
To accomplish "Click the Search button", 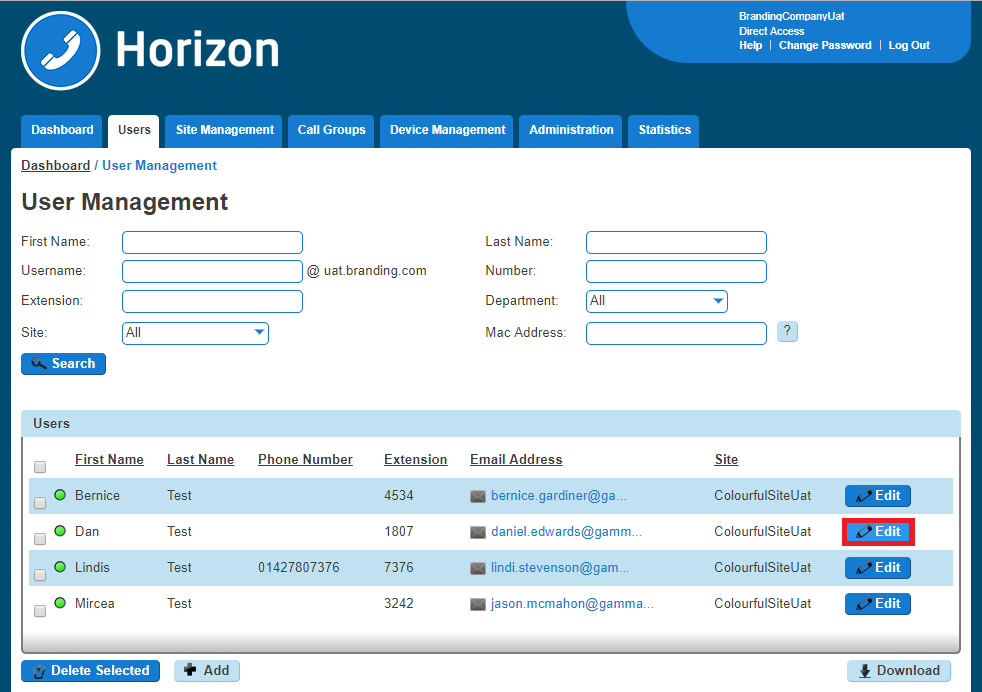I will pos(63,364).
